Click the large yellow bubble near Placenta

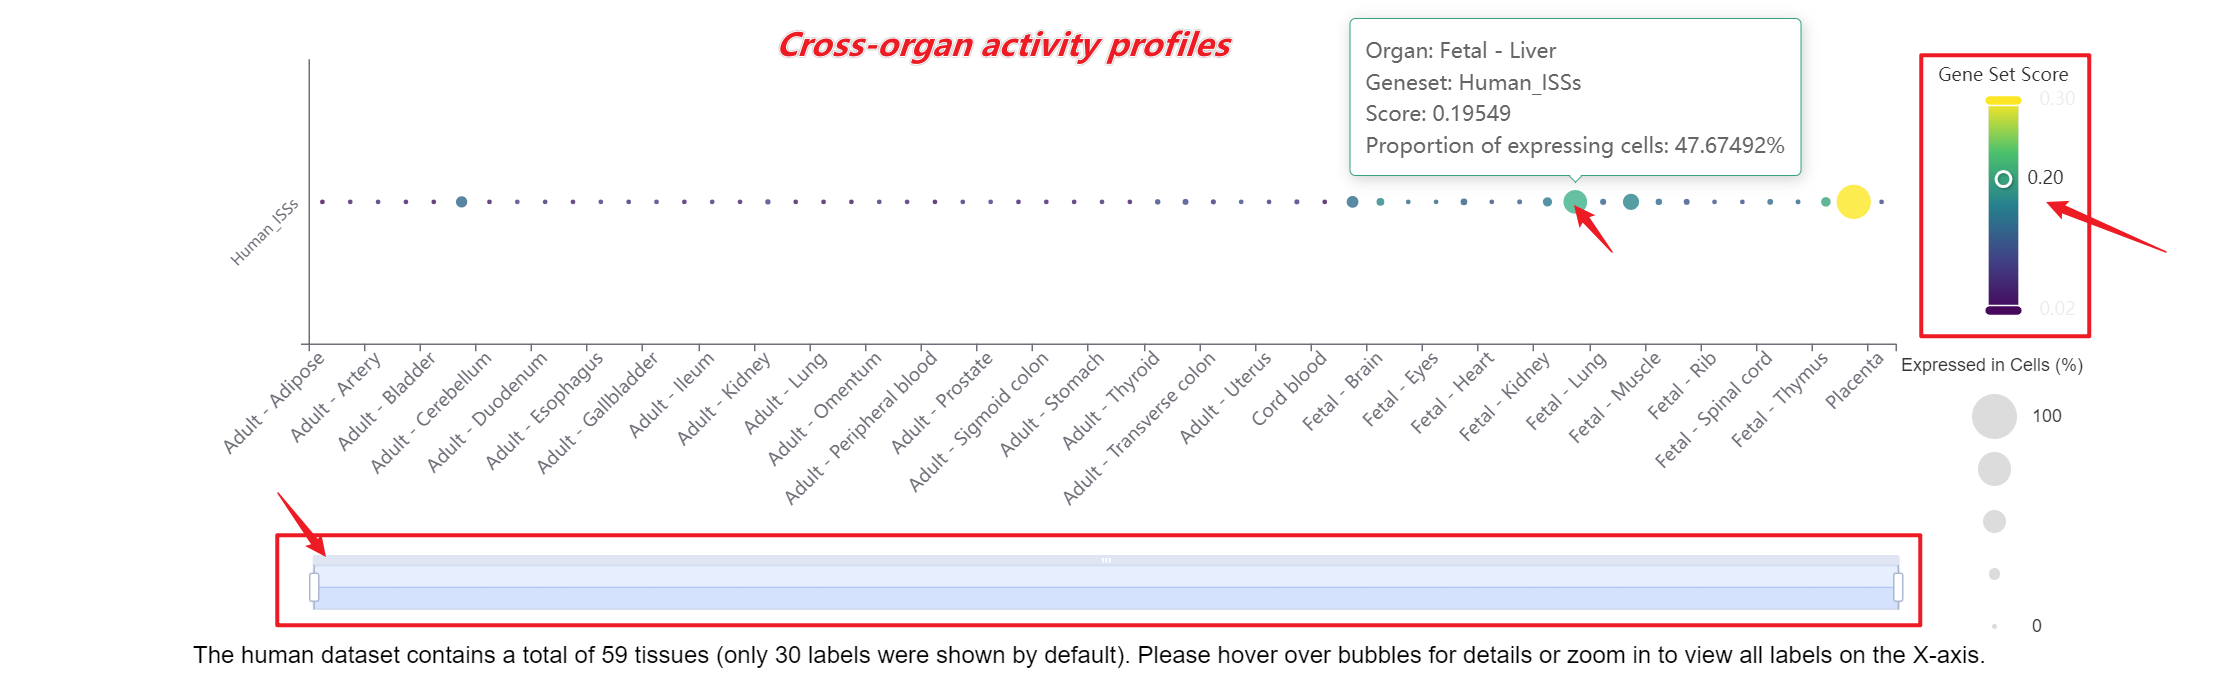[1853, 202]
